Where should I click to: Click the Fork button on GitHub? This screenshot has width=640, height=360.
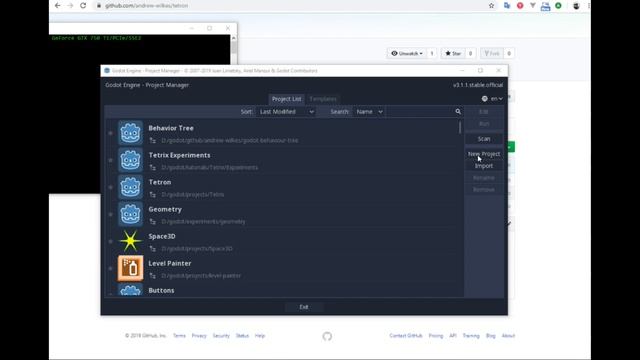pos(492,53)
